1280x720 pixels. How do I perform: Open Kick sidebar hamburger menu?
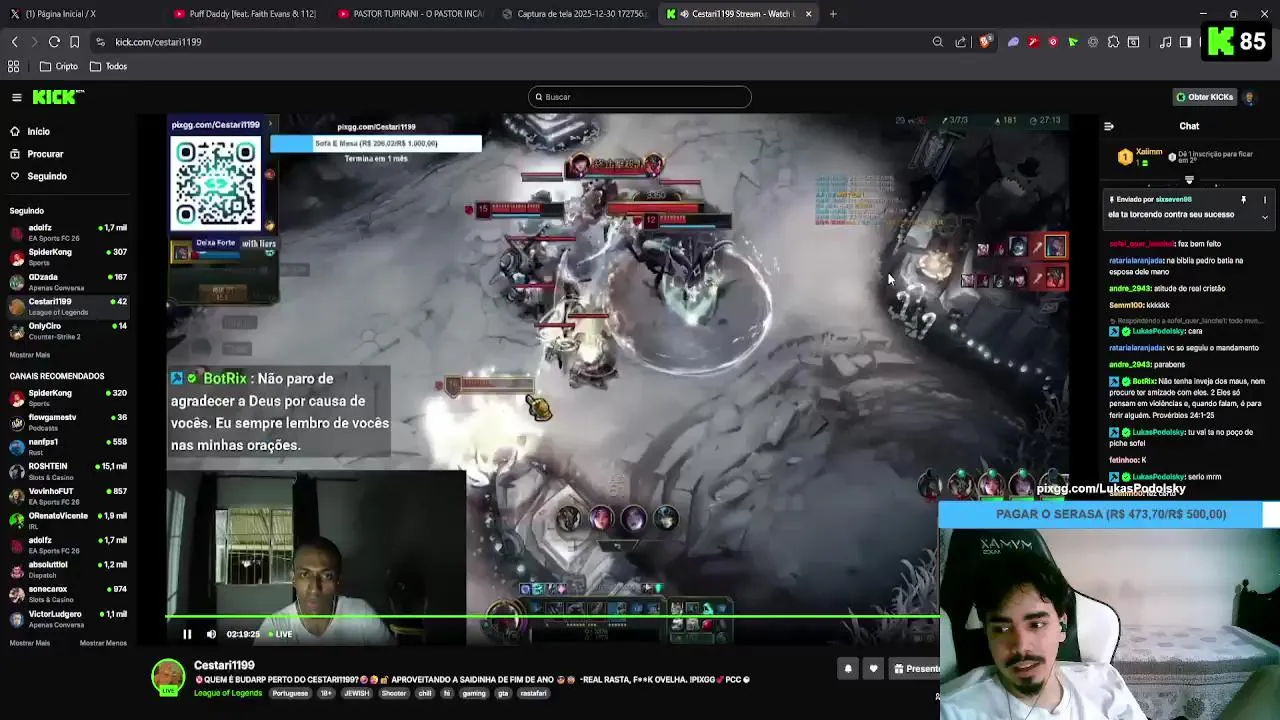pos(17,97)
